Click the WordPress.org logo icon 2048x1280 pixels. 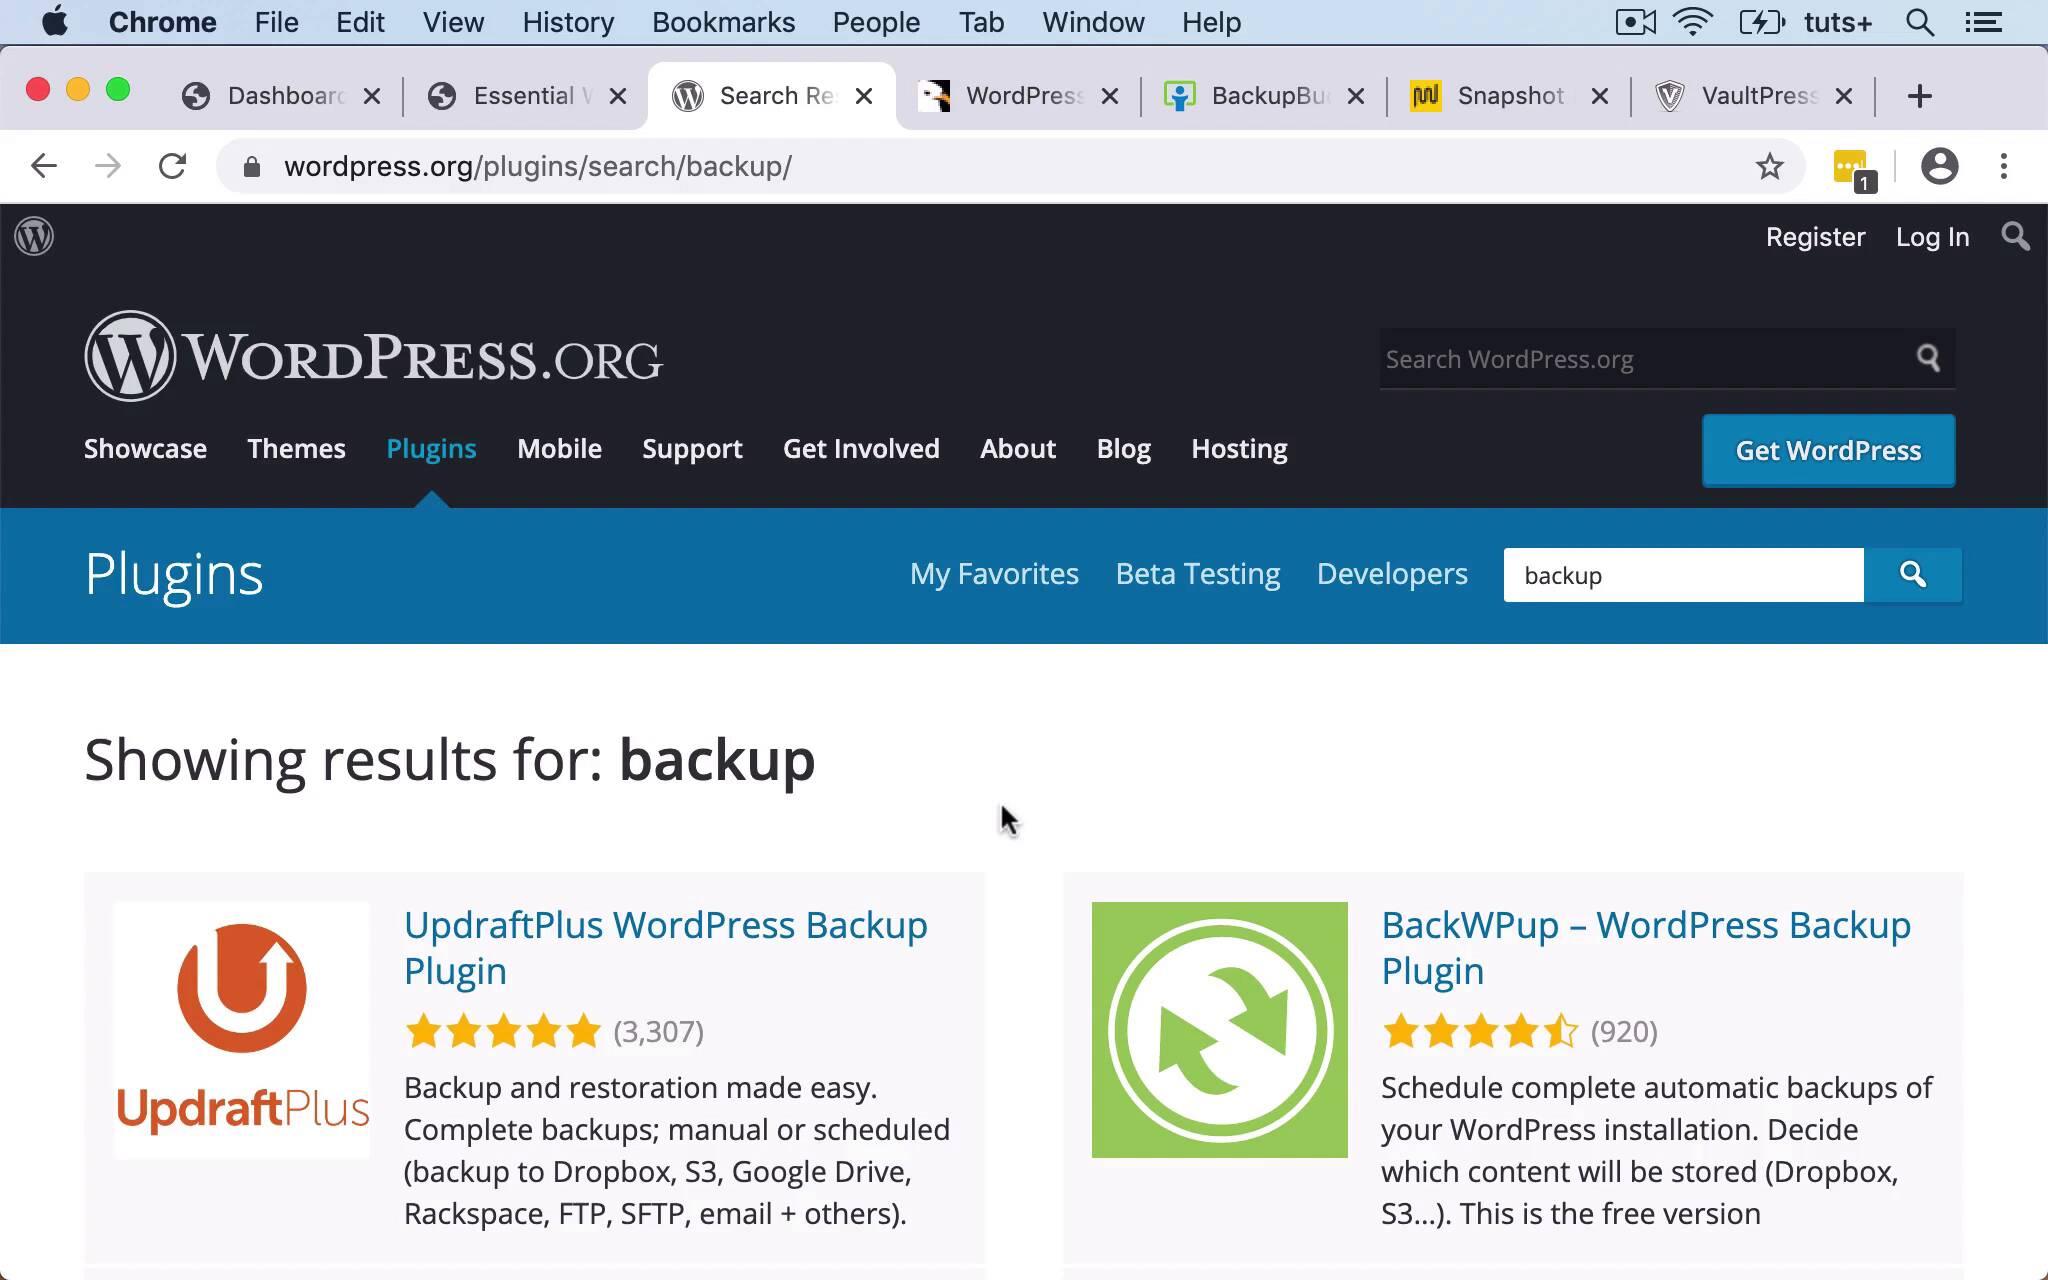point(34,234)
